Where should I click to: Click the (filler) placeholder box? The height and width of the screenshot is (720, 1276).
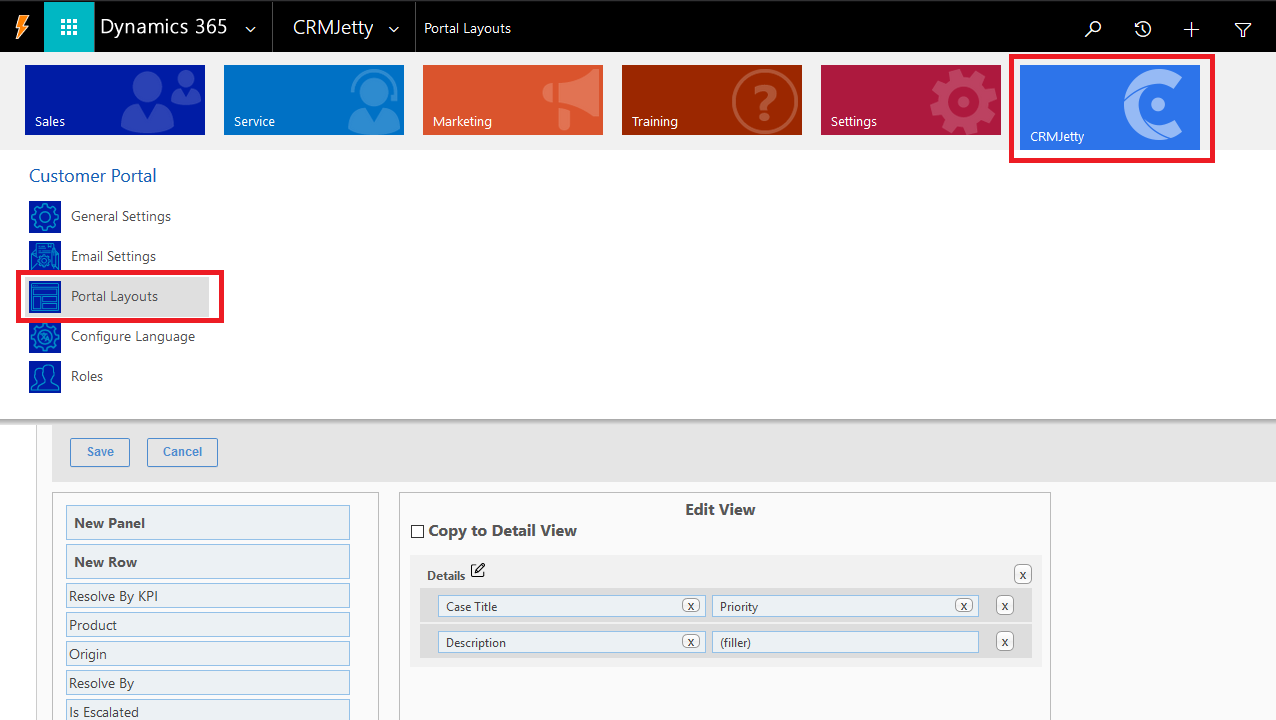pyautogui.click(x=845, y=642)
